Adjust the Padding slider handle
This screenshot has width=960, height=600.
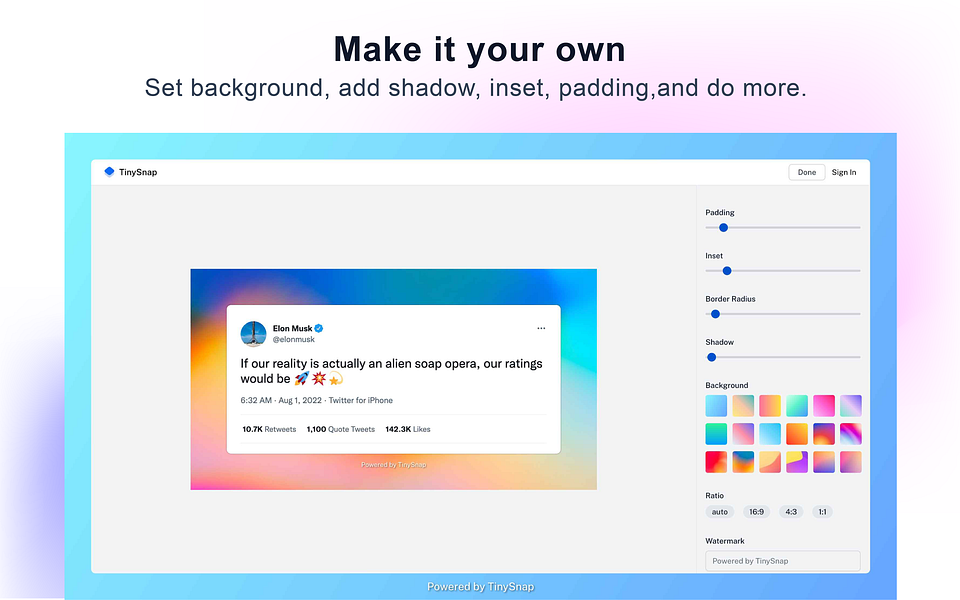pyautogui.click(x=723, y=228)
